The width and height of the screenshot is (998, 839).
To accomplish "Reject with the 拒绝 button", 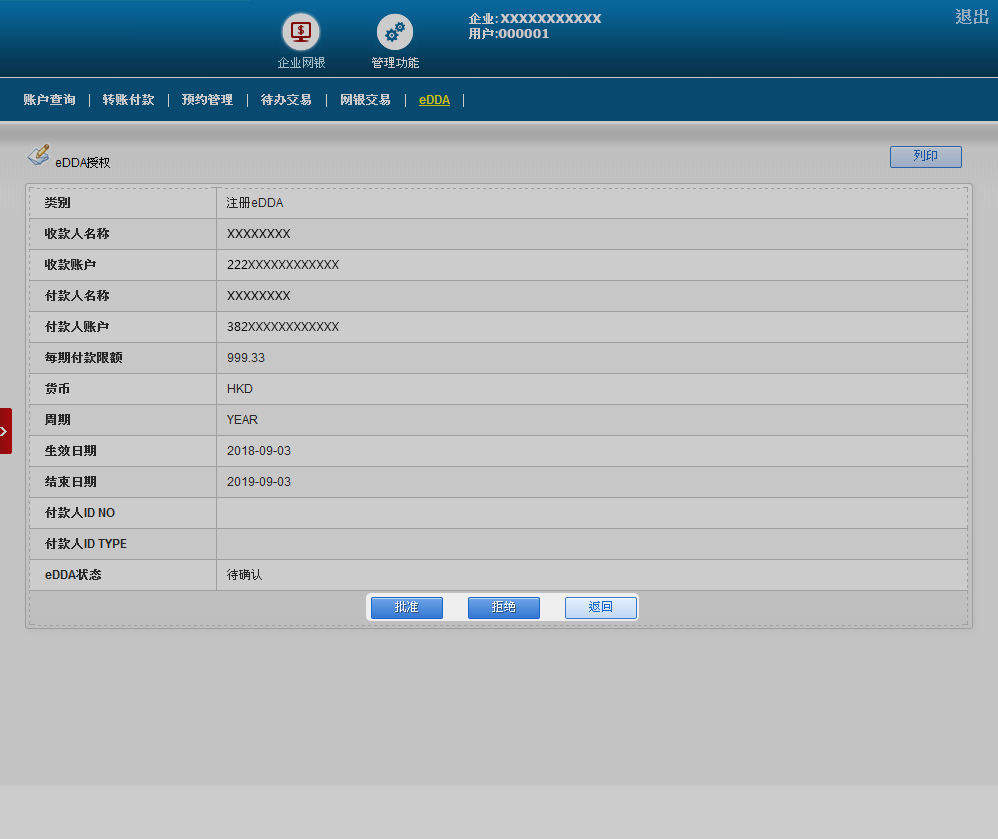I will 503,607.
